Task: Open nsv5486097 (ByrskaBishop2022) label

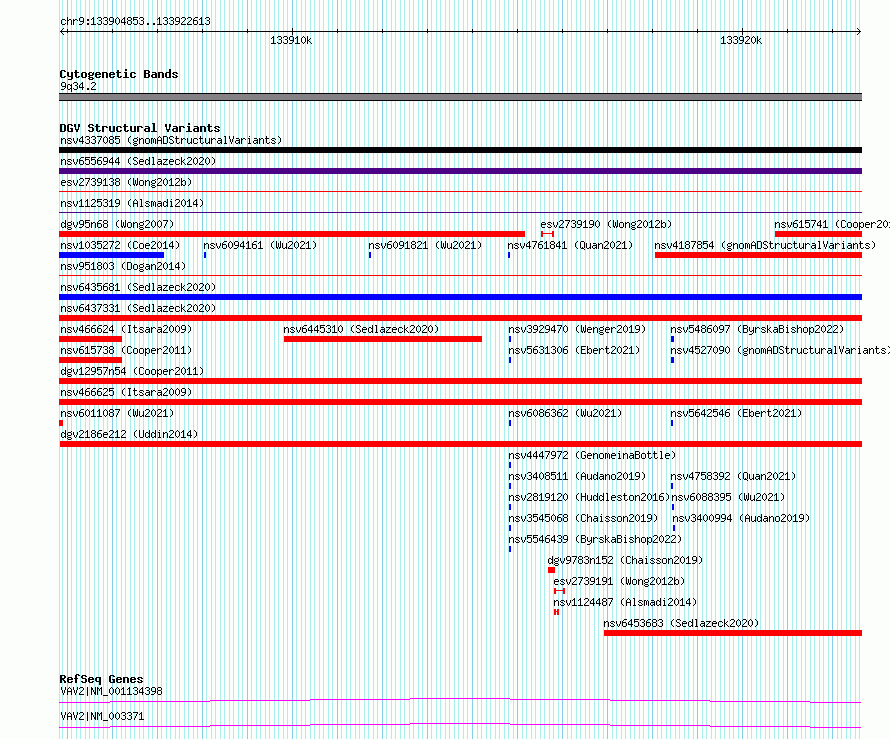Action: 757,329
